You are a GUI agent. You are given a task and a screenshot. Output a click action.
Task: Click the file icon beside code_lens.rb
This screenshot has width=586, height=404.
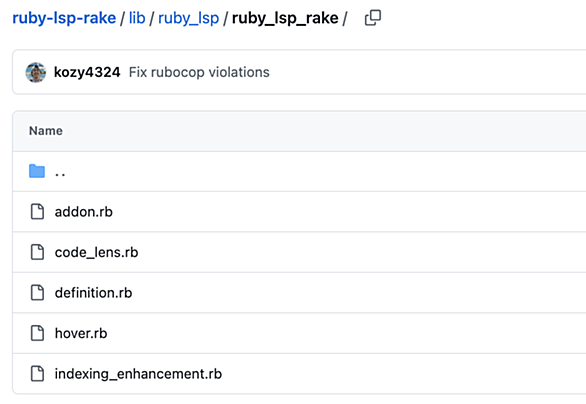(x=37, y=252)
